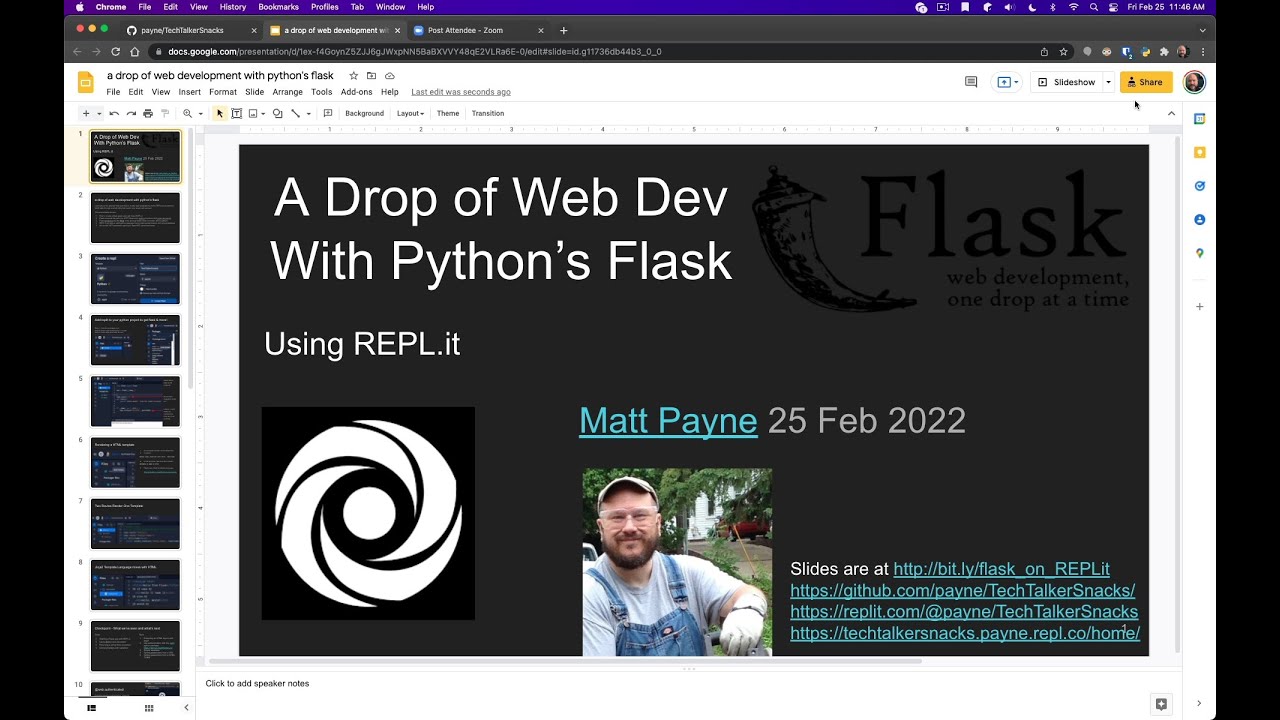
Task: Open the Slides home logo icon
Action: click(x=86, y=82)
